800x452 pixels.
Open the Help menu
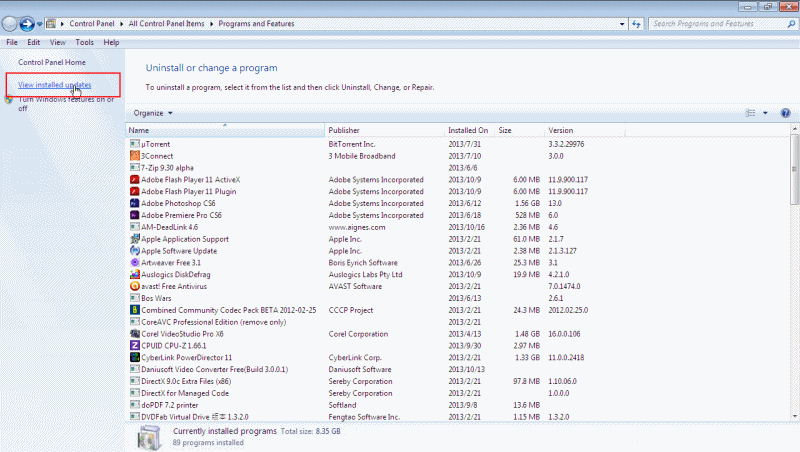point(111,42)
